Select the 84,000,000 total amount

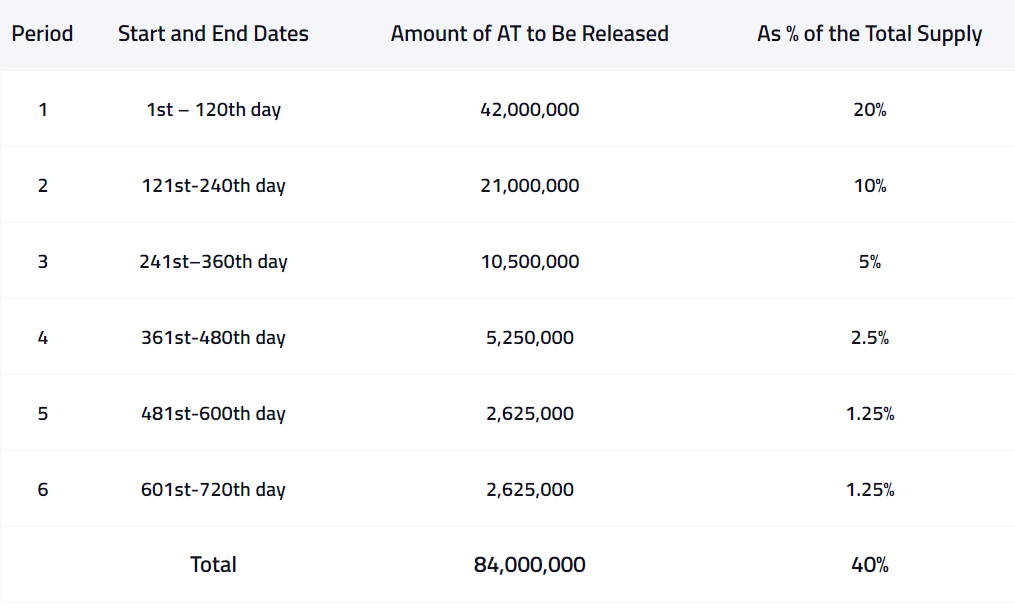pyautogui.click(x=529, y=565)
